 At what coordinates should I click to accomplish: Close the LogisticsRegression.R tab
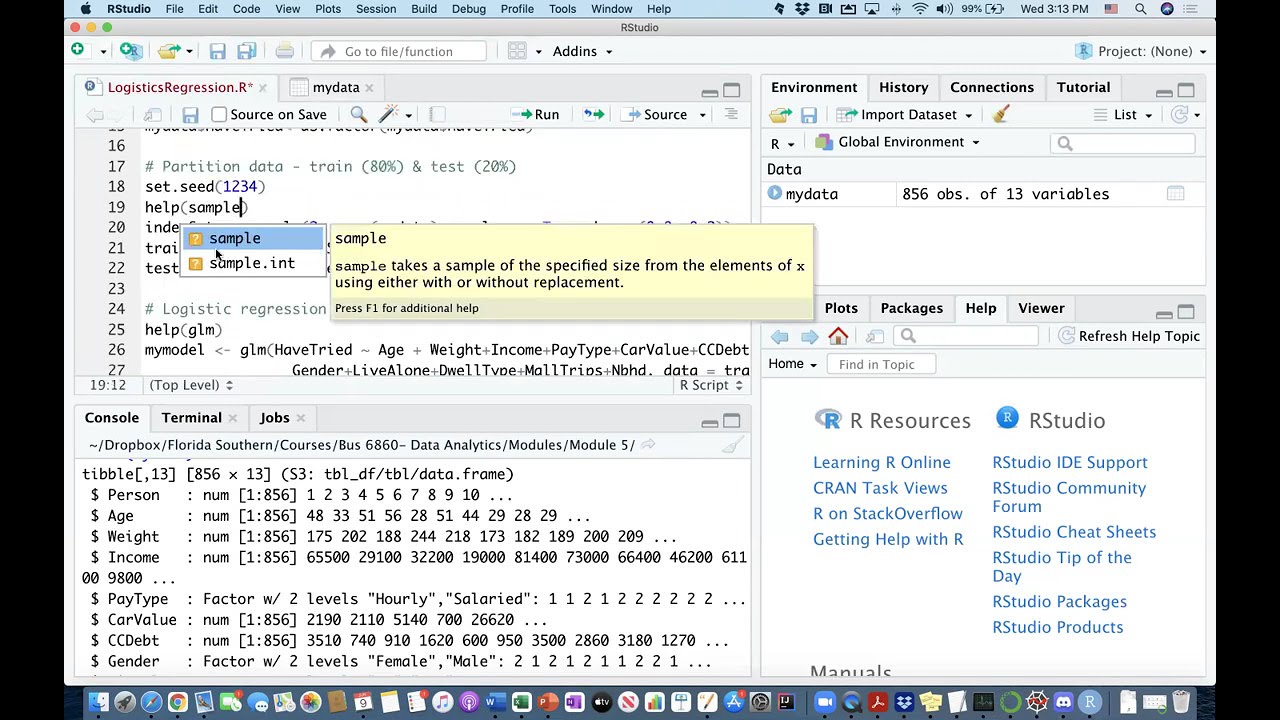click(x=262, y=87)
